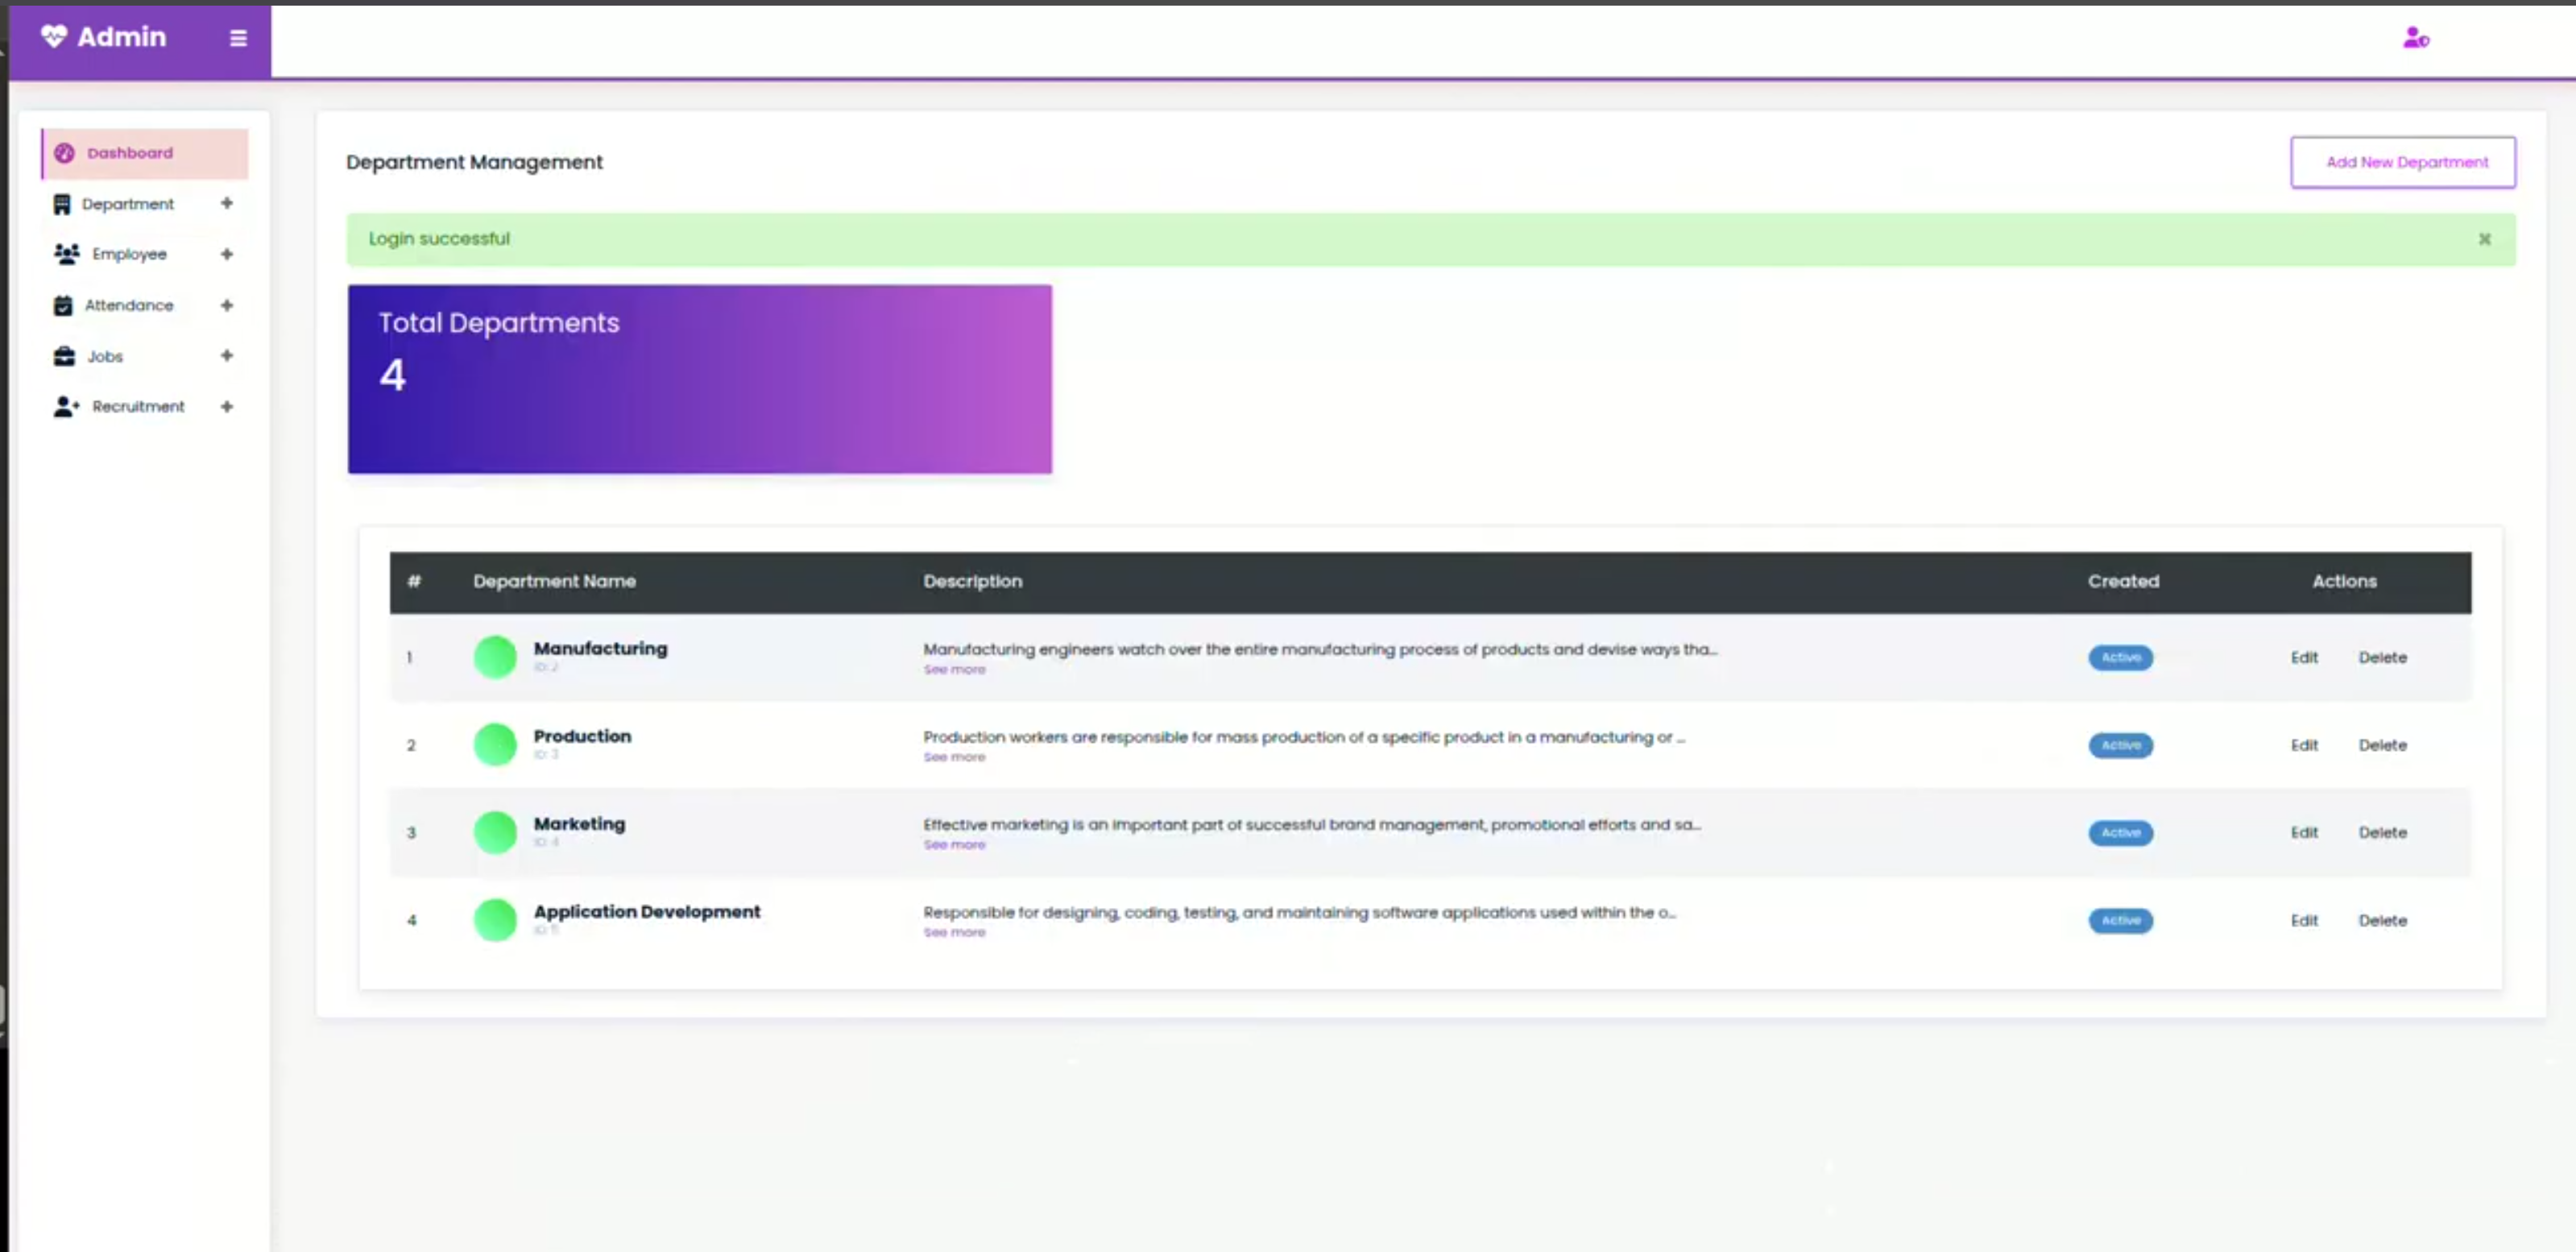Click the green avatar for Application Development
This screenshot has width=2576, height=1252.
(495, 920)
